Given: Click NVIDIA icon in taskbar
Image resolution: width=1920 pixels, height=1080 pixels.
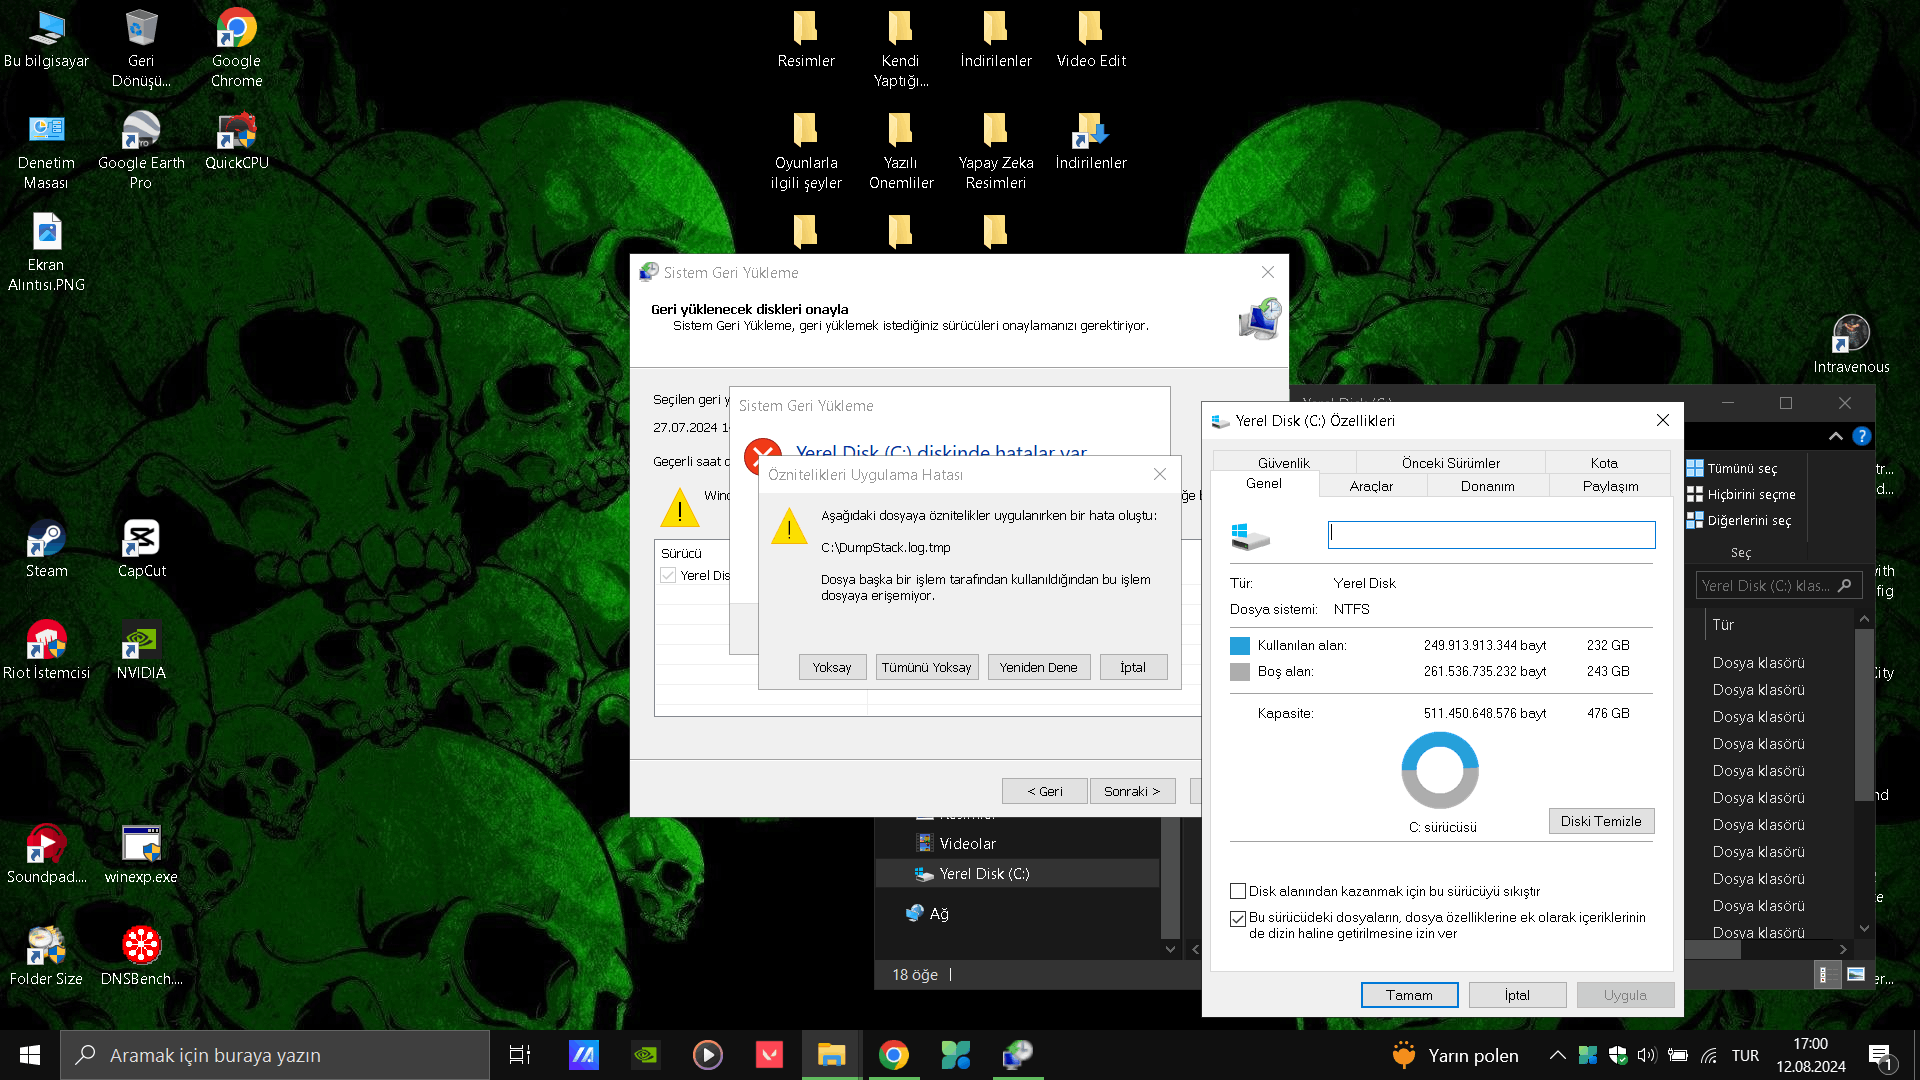Looking at the screenshot, I should [646, 1054].
